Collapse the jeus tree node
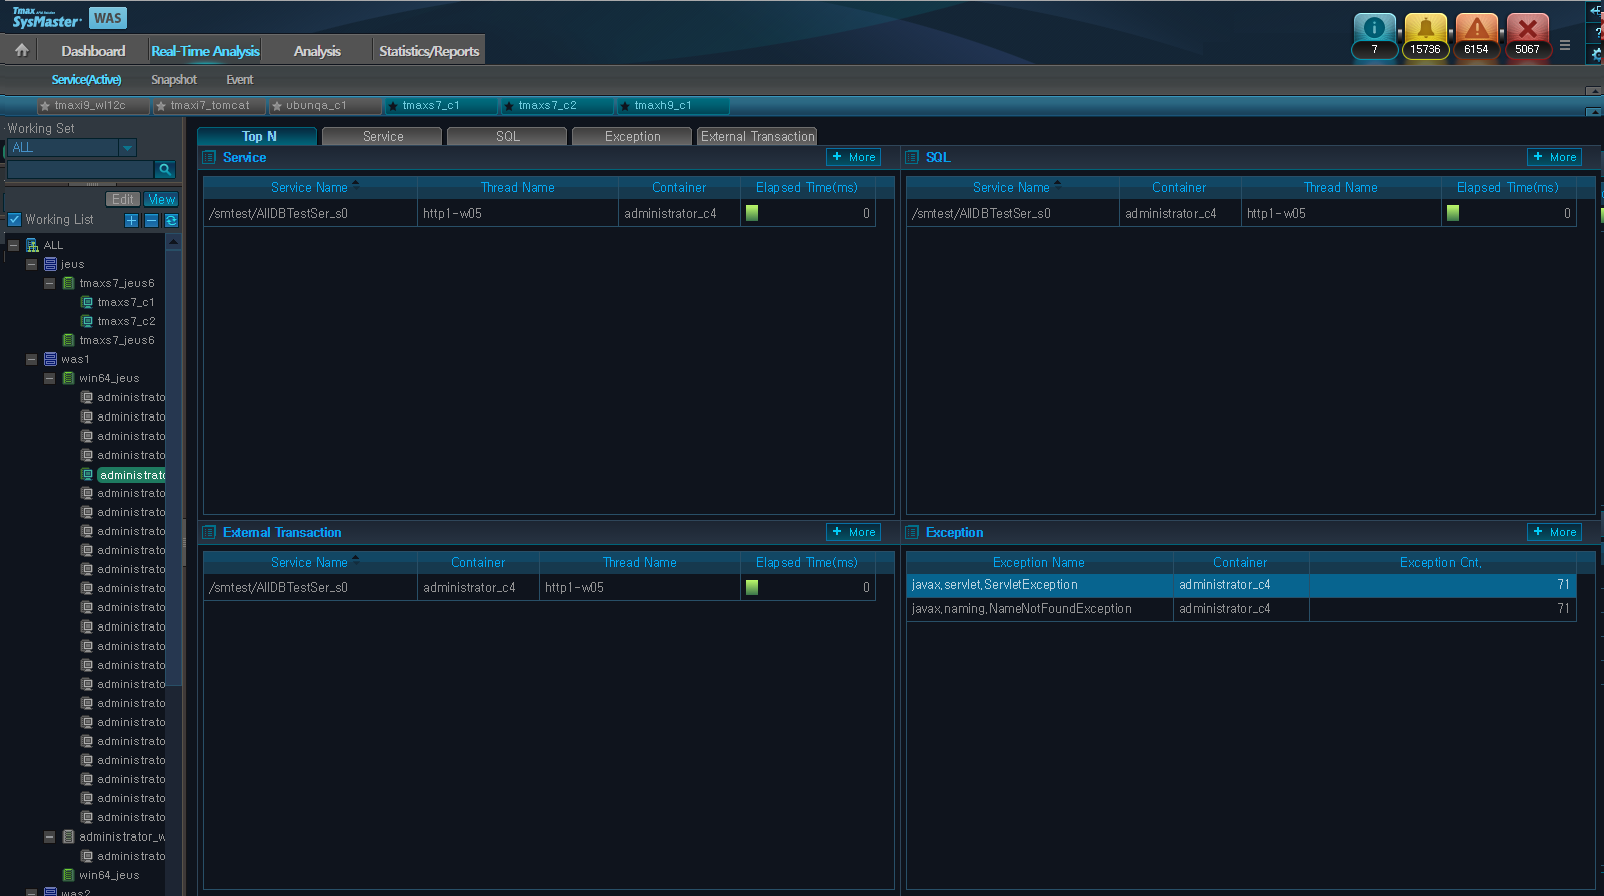Screen dimensions: 1604x896 pyautogui.click(x=31, y=264)
